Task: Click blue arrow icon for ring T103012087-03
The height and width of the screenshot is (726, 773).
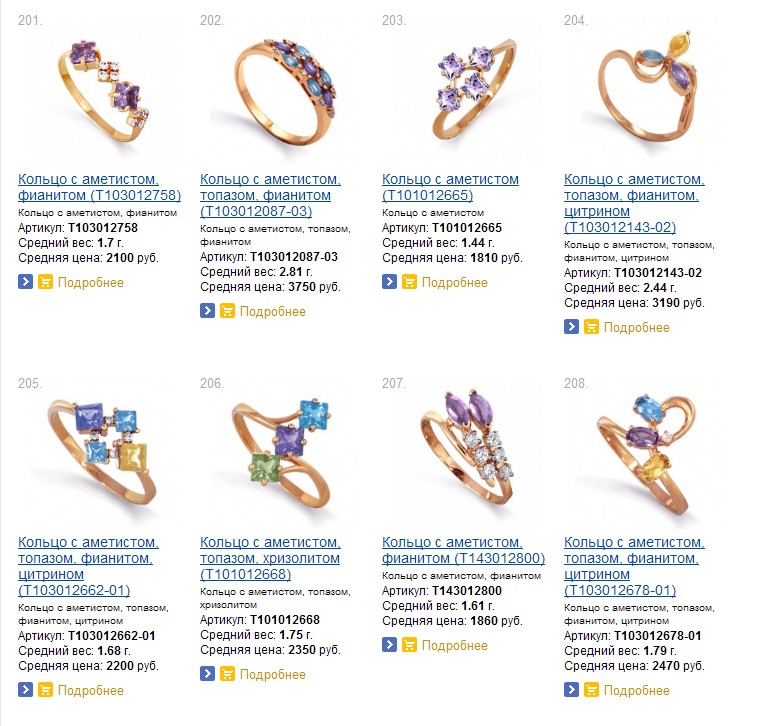Action: pyautogui.click(x=207, y=311)
